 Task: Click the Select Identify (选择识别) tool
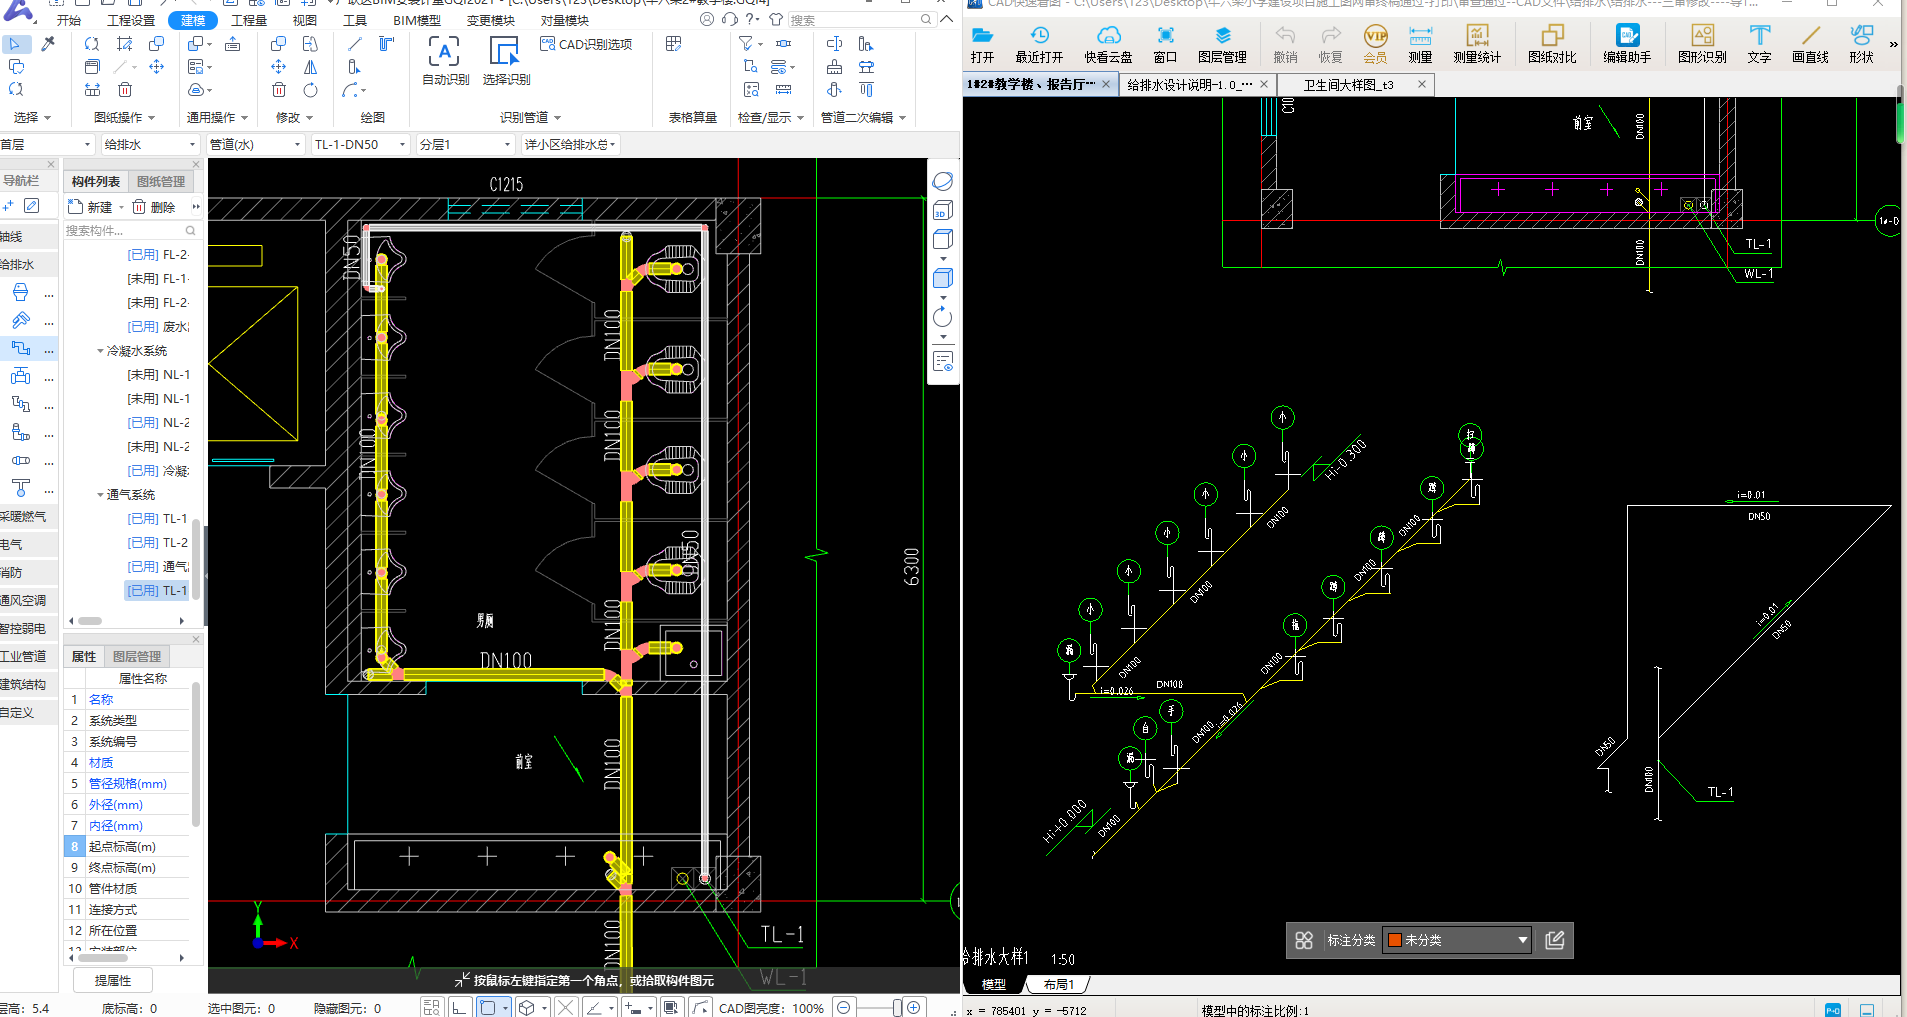506,60
